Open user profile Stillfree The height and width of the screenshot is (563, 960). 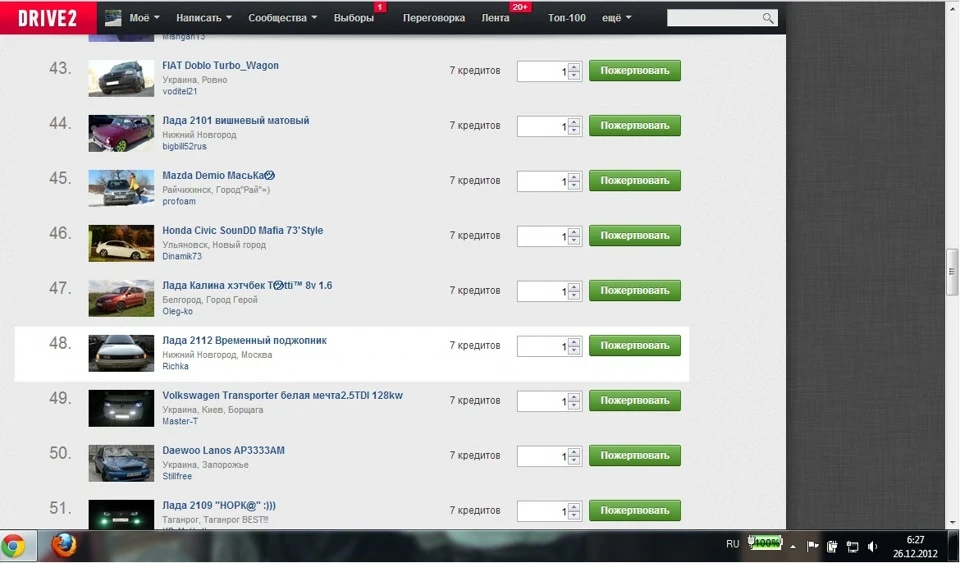click(x=177, y=477)
